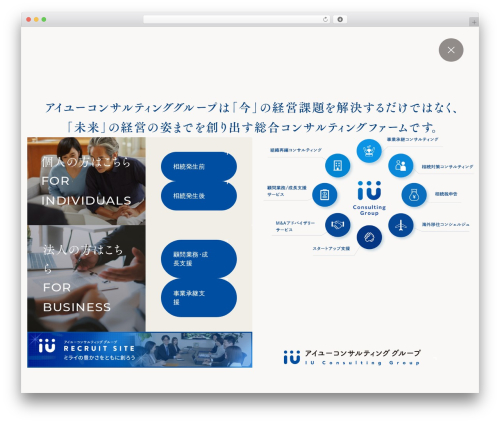500x423 pixels.
Task: Click the 相続対策コンサルティング text label
Action: click(447, 167)
